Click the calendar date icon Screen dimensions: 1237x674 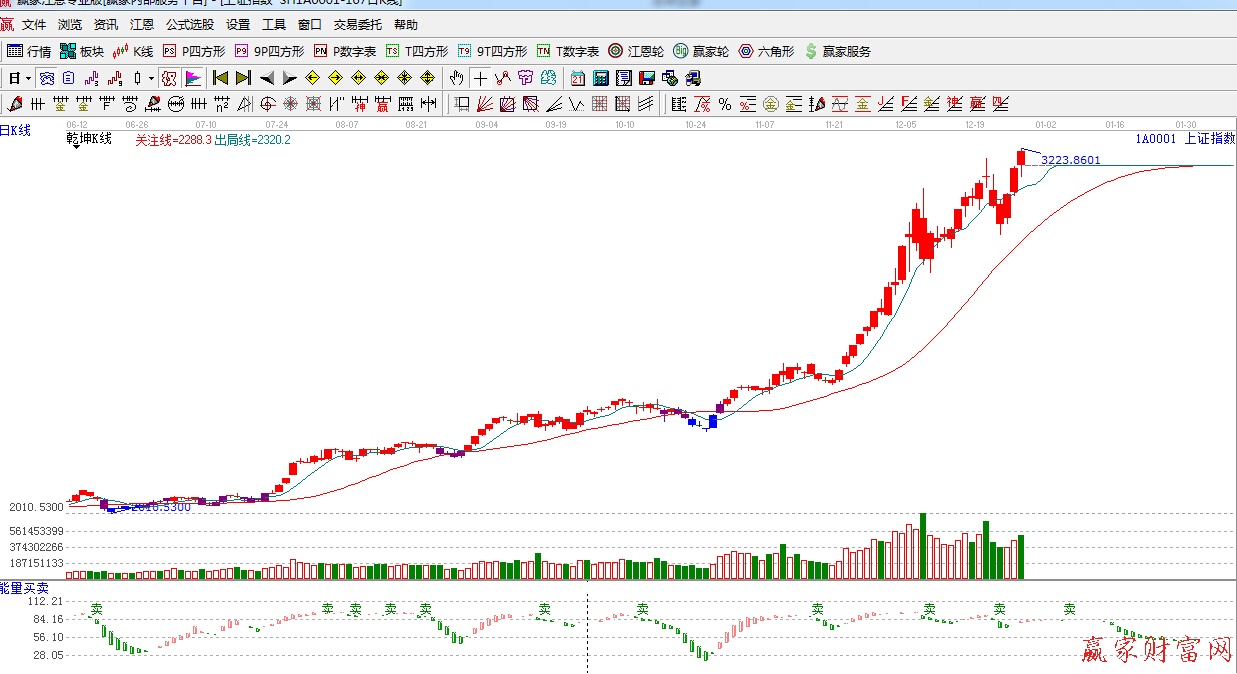pyautogui.click(x=578, y=78)
